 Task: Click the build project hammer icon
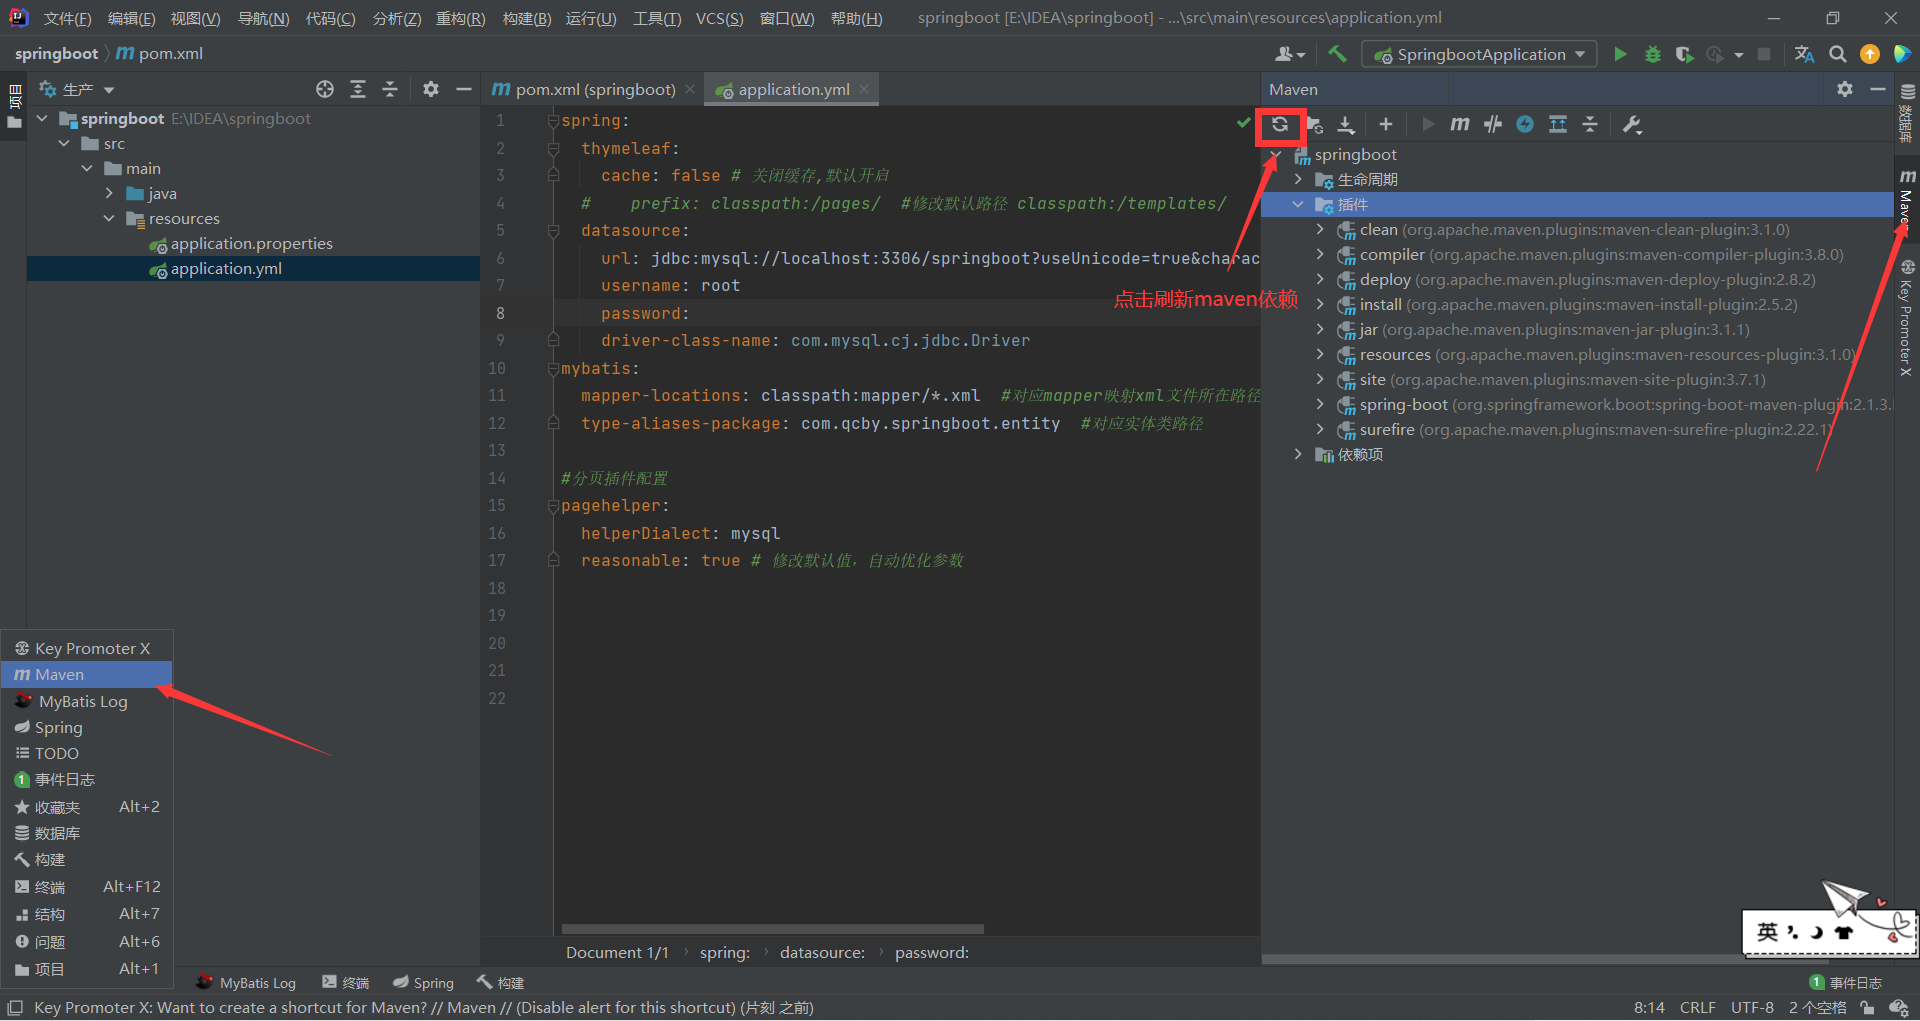[1337, 54]
